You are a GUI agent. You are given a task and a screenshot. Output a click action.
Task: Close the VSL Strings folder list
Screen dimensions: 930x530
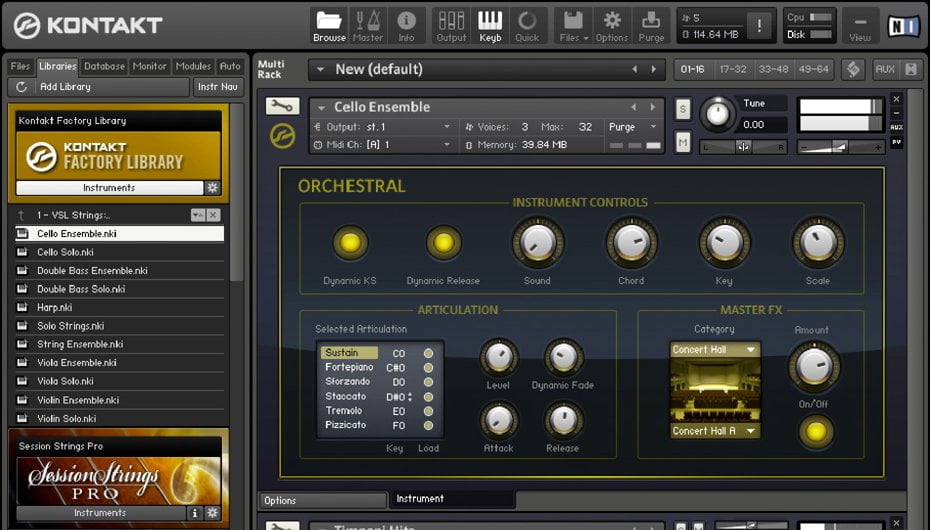click(x=214, y=215)
